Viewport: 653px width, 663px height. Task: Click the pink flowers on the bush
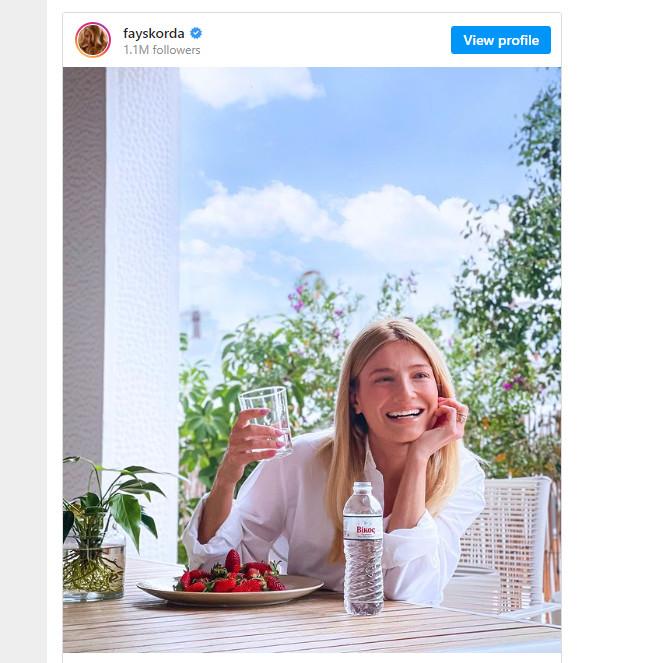(297, 297)
